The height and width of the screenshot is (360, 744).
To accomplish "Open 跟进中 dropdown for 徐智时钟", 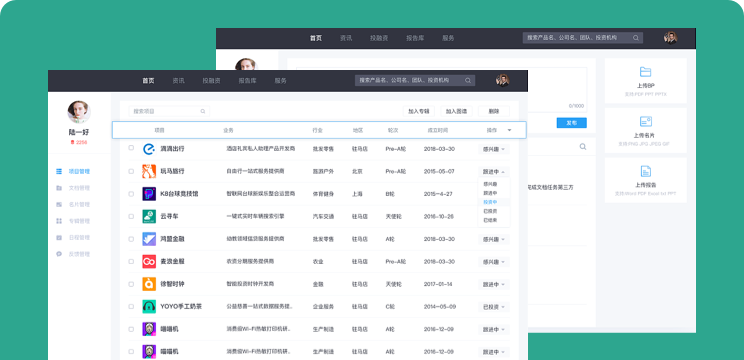I will (494, 285).
